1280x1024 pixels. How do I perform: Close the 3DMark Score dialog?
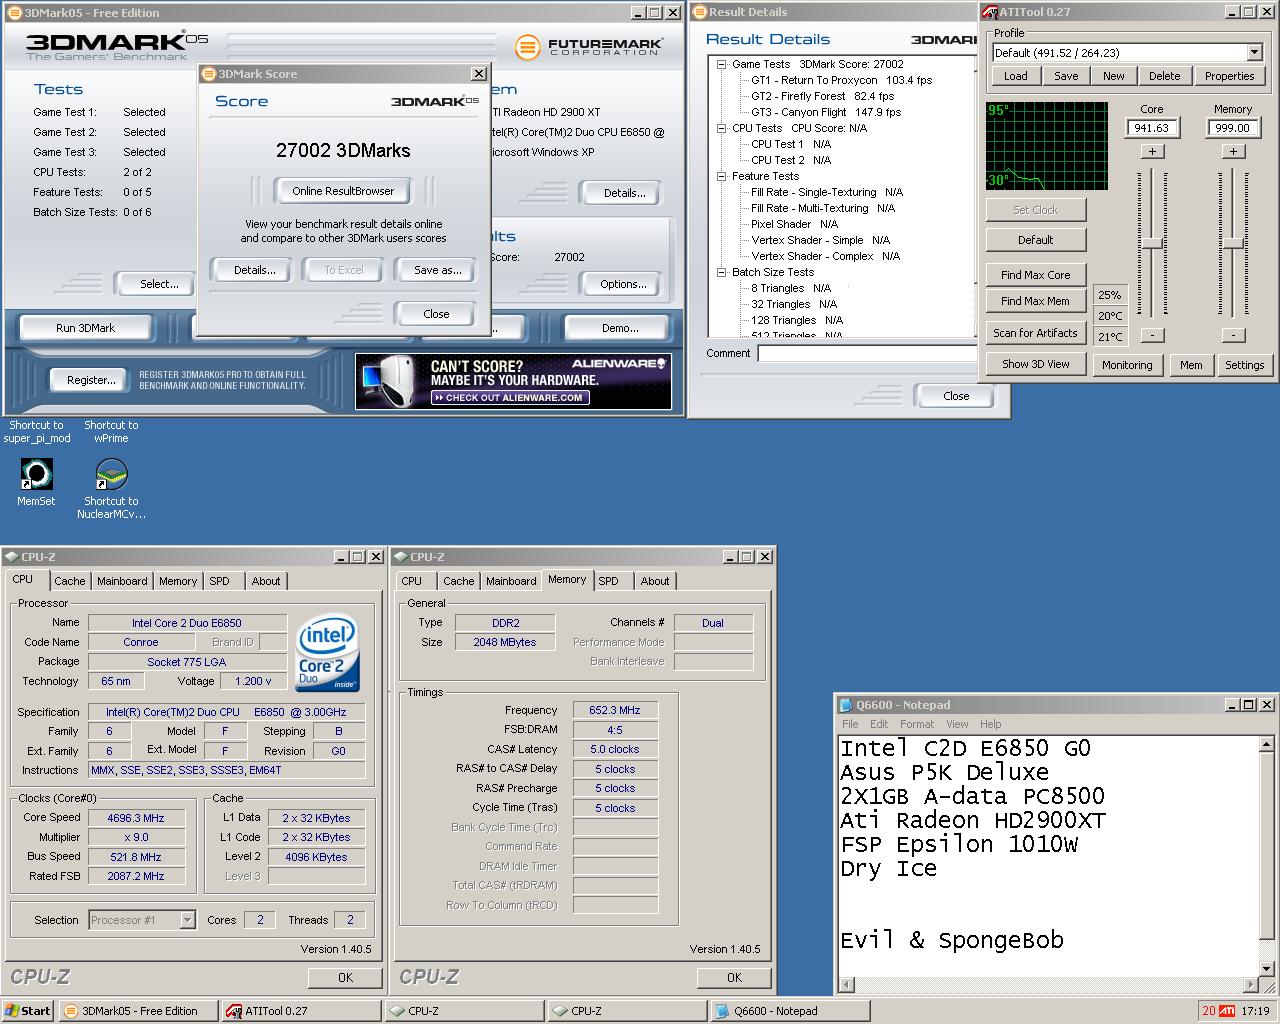436,314
